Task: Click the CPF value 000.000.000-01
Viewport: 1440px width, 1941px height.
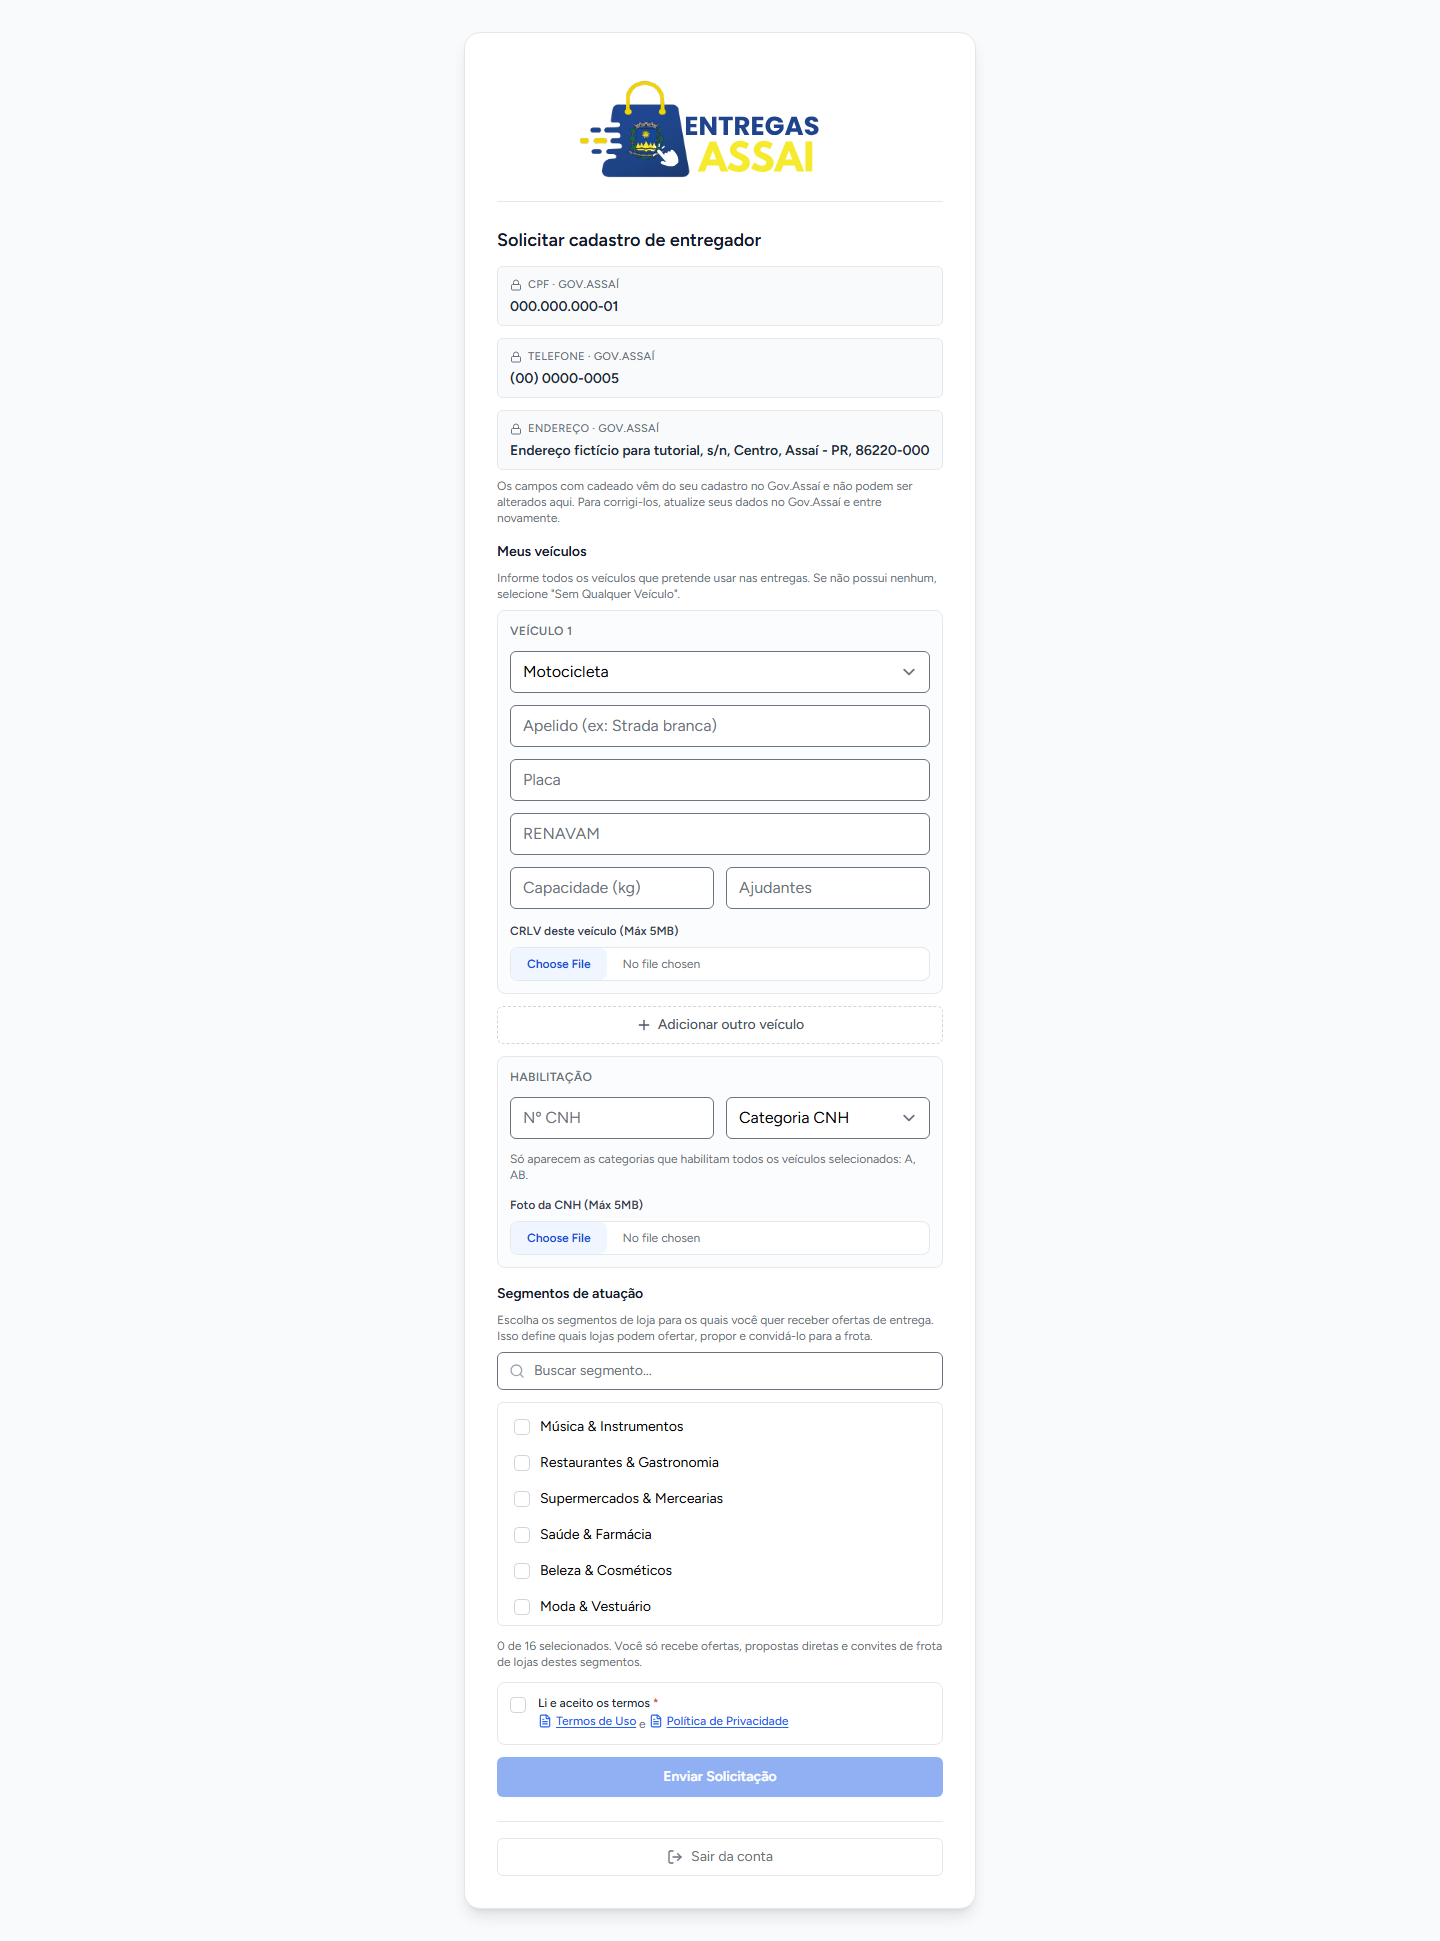Action: tap(564, 306)
